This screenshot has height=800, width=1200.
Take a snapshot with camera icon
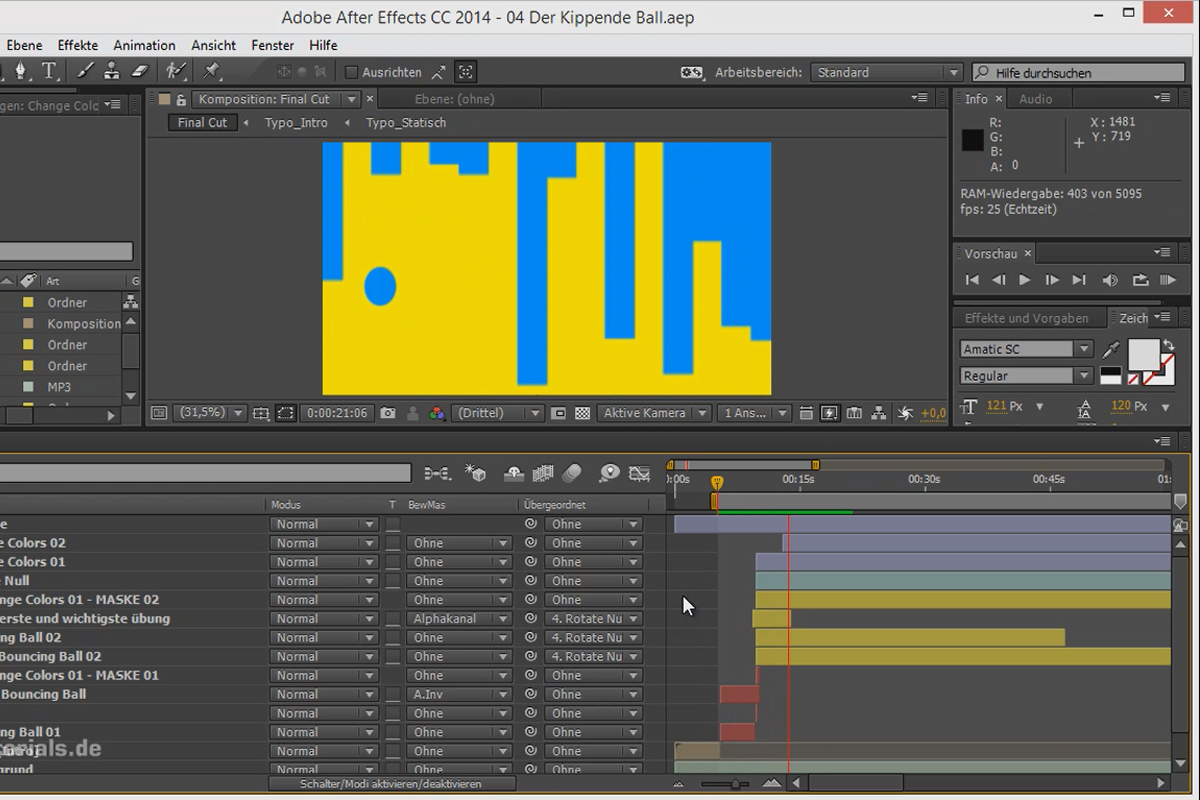click(x=388, y=413)
